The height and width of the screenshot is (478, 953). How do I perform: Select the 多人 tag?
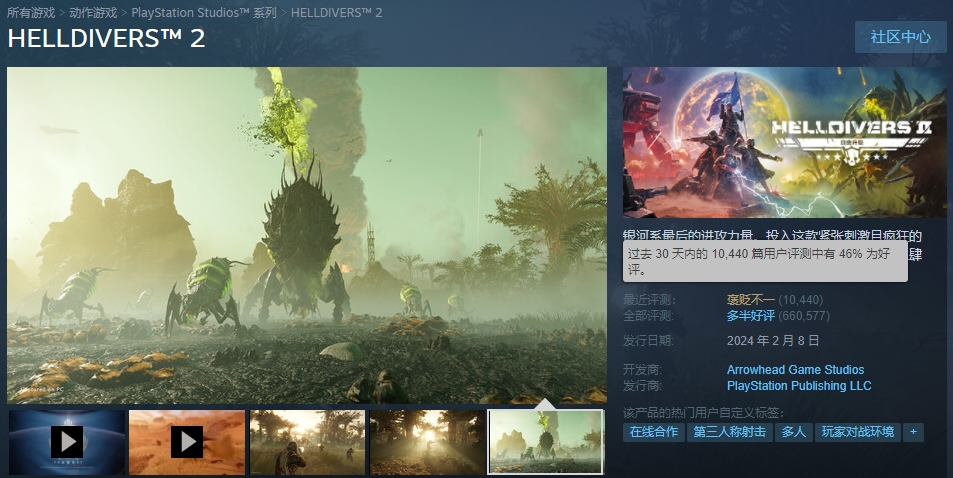tap(793, 432)
